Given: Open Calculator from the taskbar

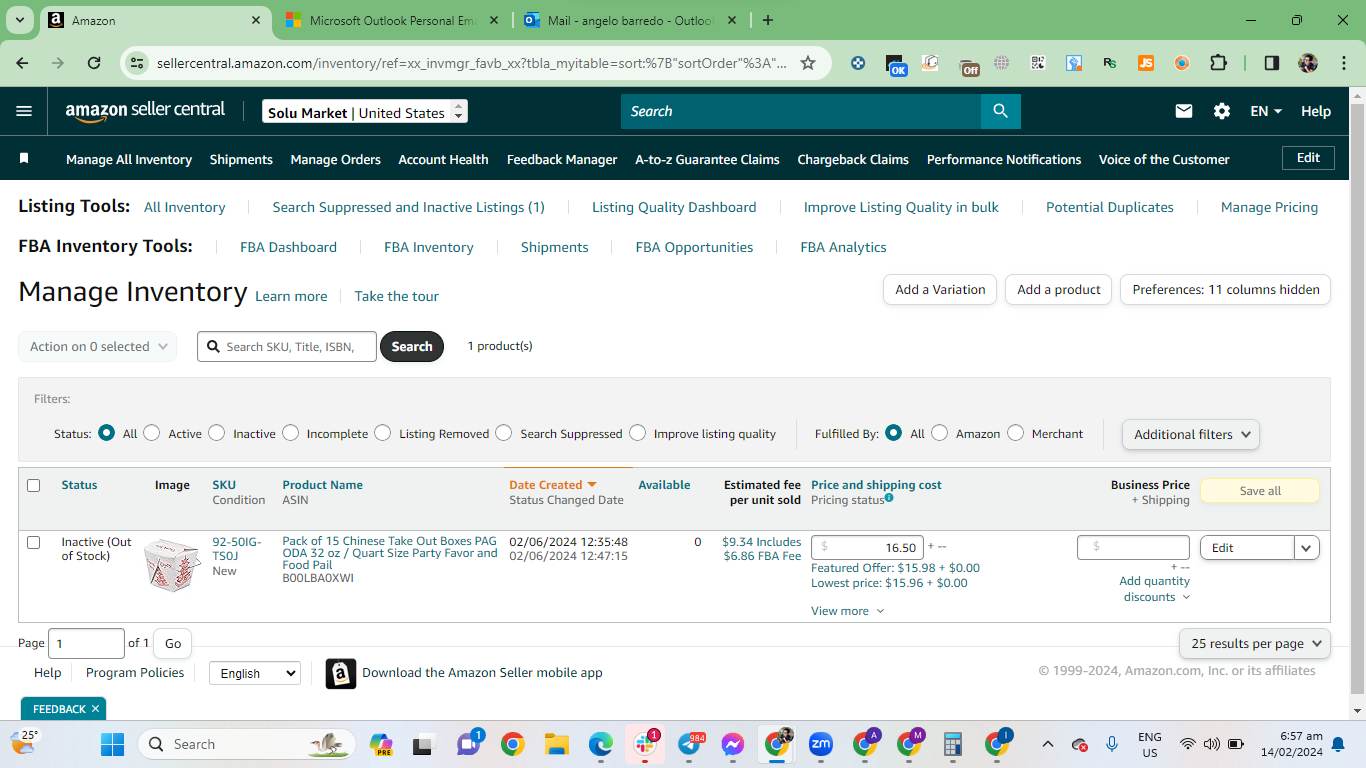Looking at the screenshot, I should 953,744.
